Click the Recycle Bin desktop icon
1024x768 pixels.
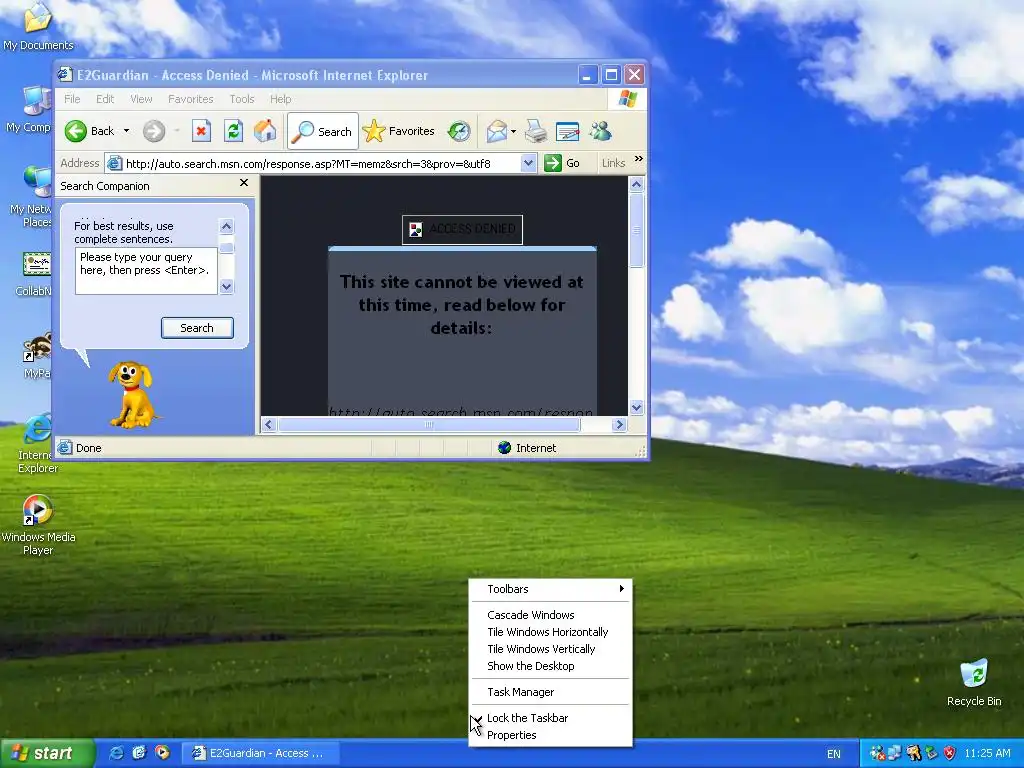click(x=974, y=682)
